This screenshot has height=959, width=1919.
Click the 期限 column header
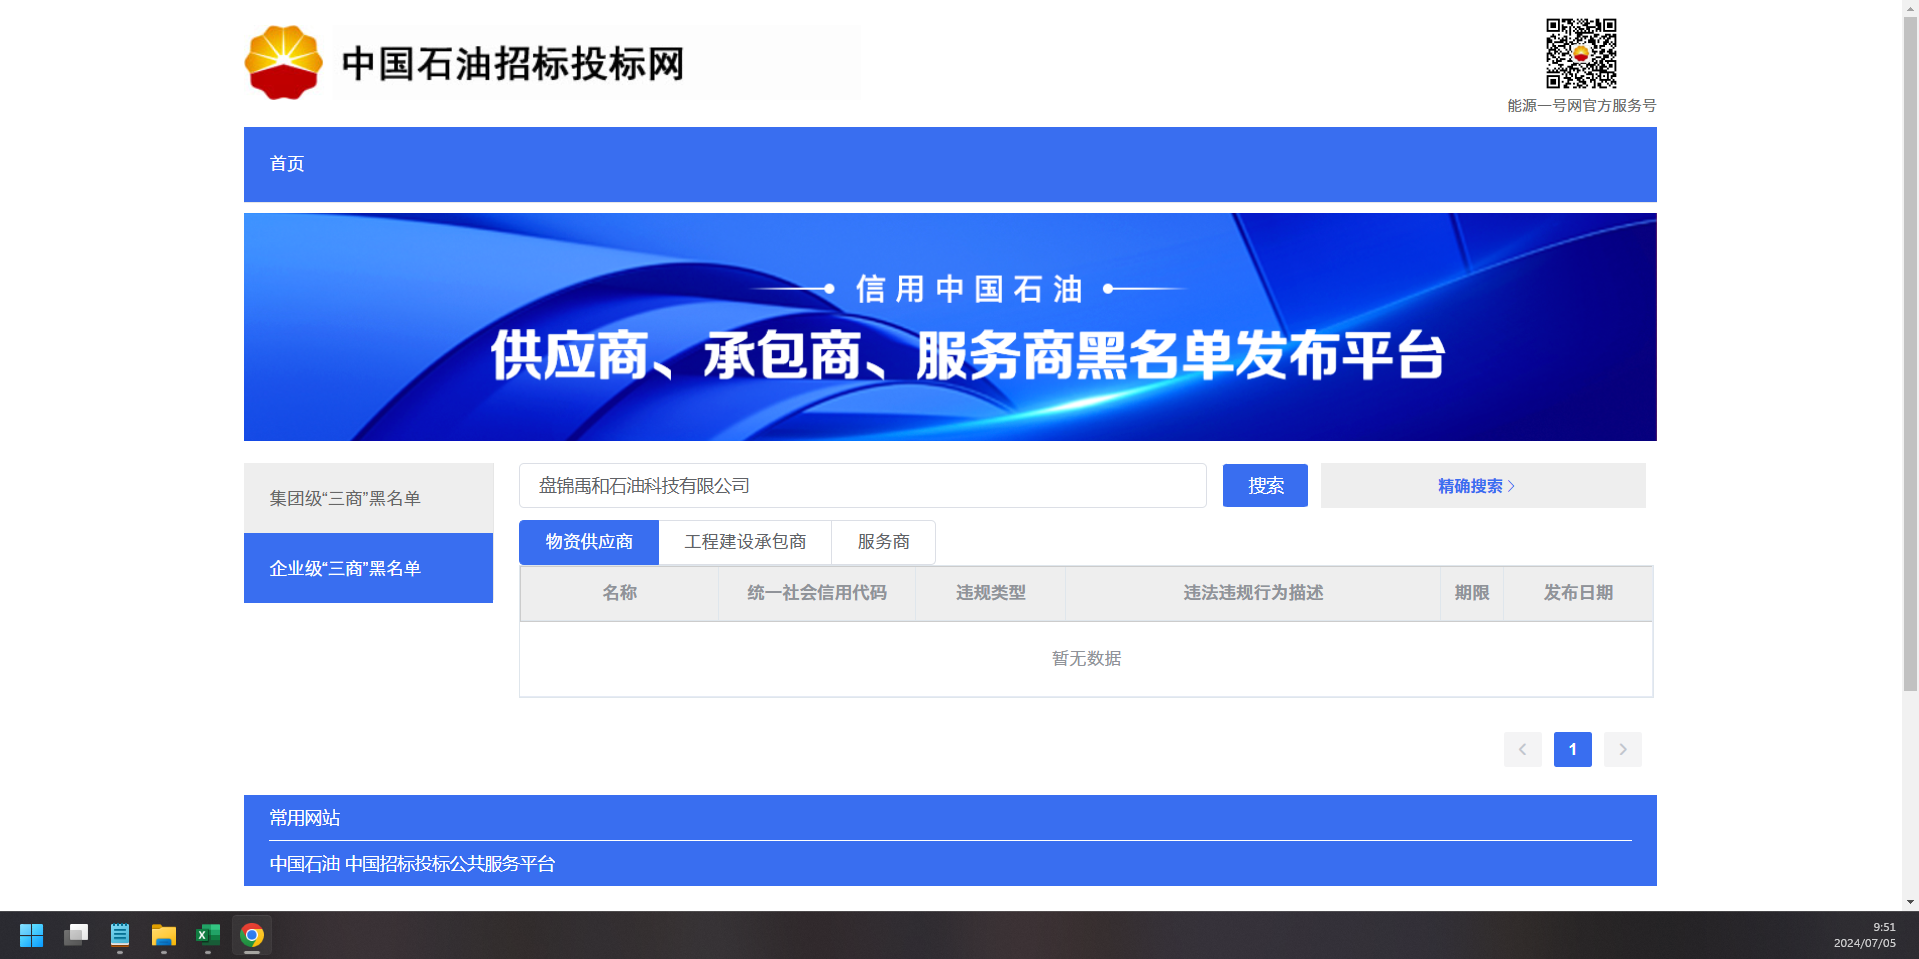tap(1472, 593)
